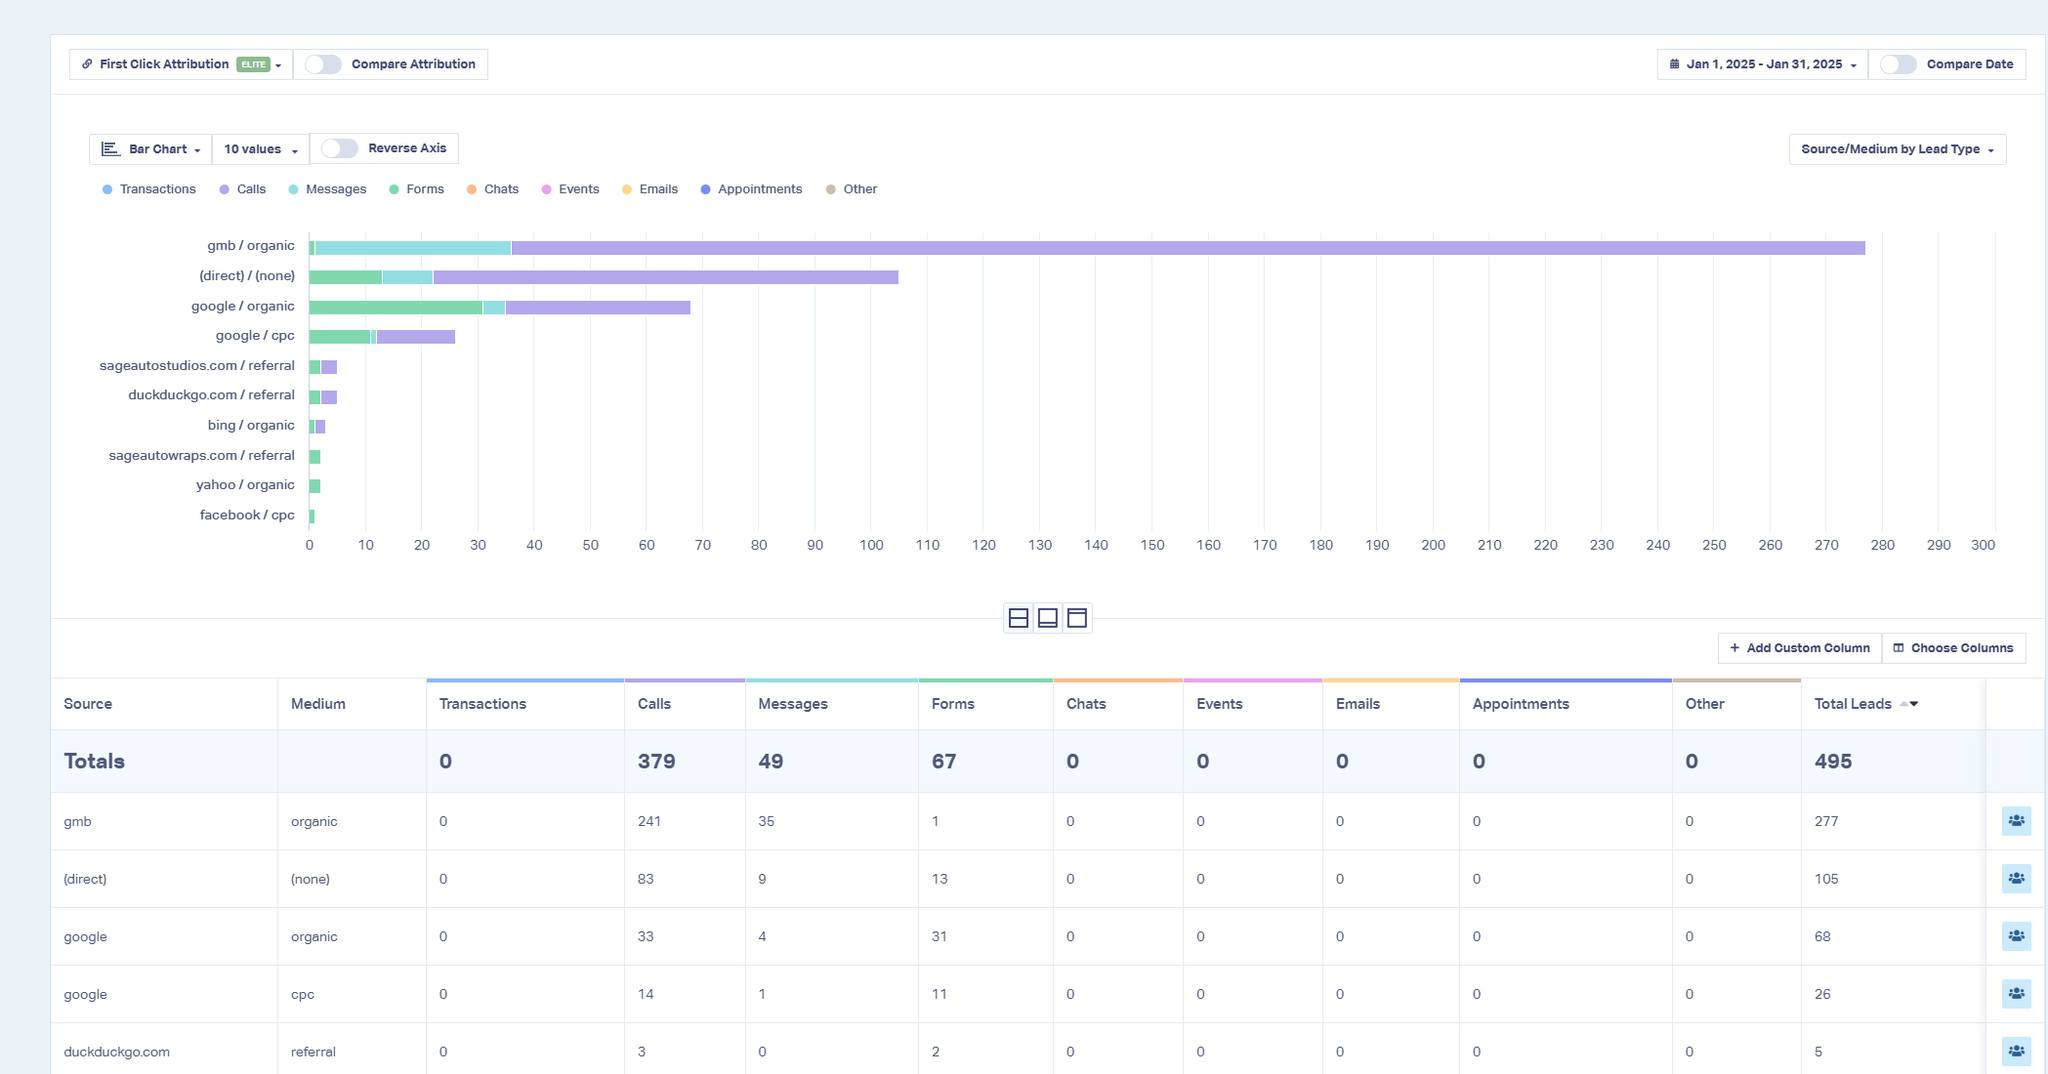2048x1074 pixels.
Task: Open leads icon for gmb organic row
Action: click(2016, 821)
